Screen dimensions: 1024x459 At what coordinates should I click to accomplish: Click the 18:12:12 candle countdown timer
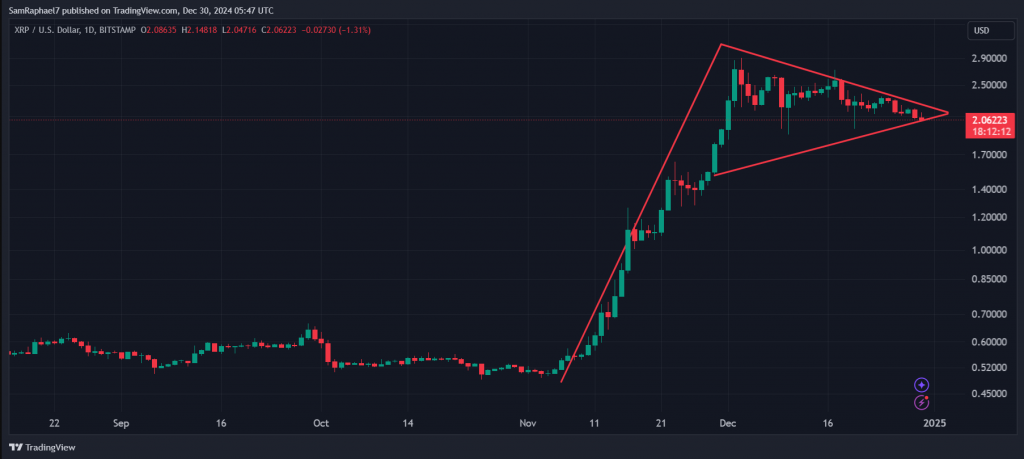coord(990,130)
